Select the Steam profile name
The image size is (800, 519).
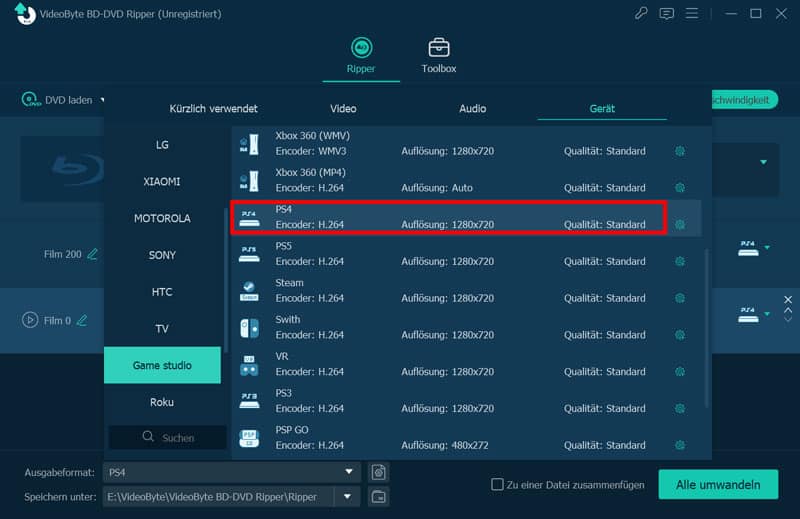point(289,283)
